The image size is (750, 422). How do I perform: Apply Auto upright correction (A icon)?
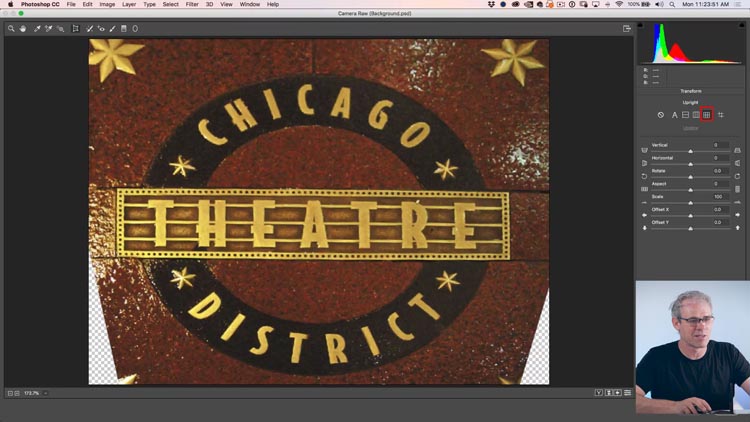point(674,115)
